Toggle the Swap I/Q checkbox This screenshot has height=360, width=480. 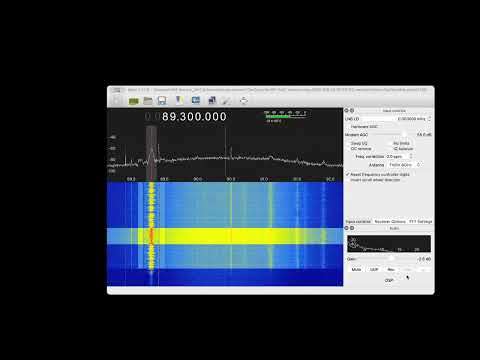356,143
